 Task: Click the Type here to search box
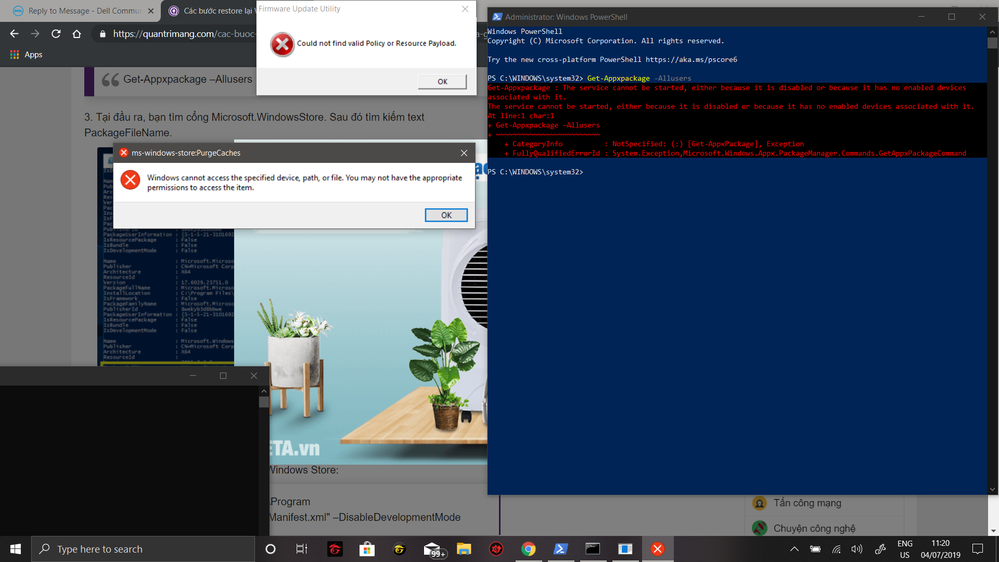(x=143, y=549)
